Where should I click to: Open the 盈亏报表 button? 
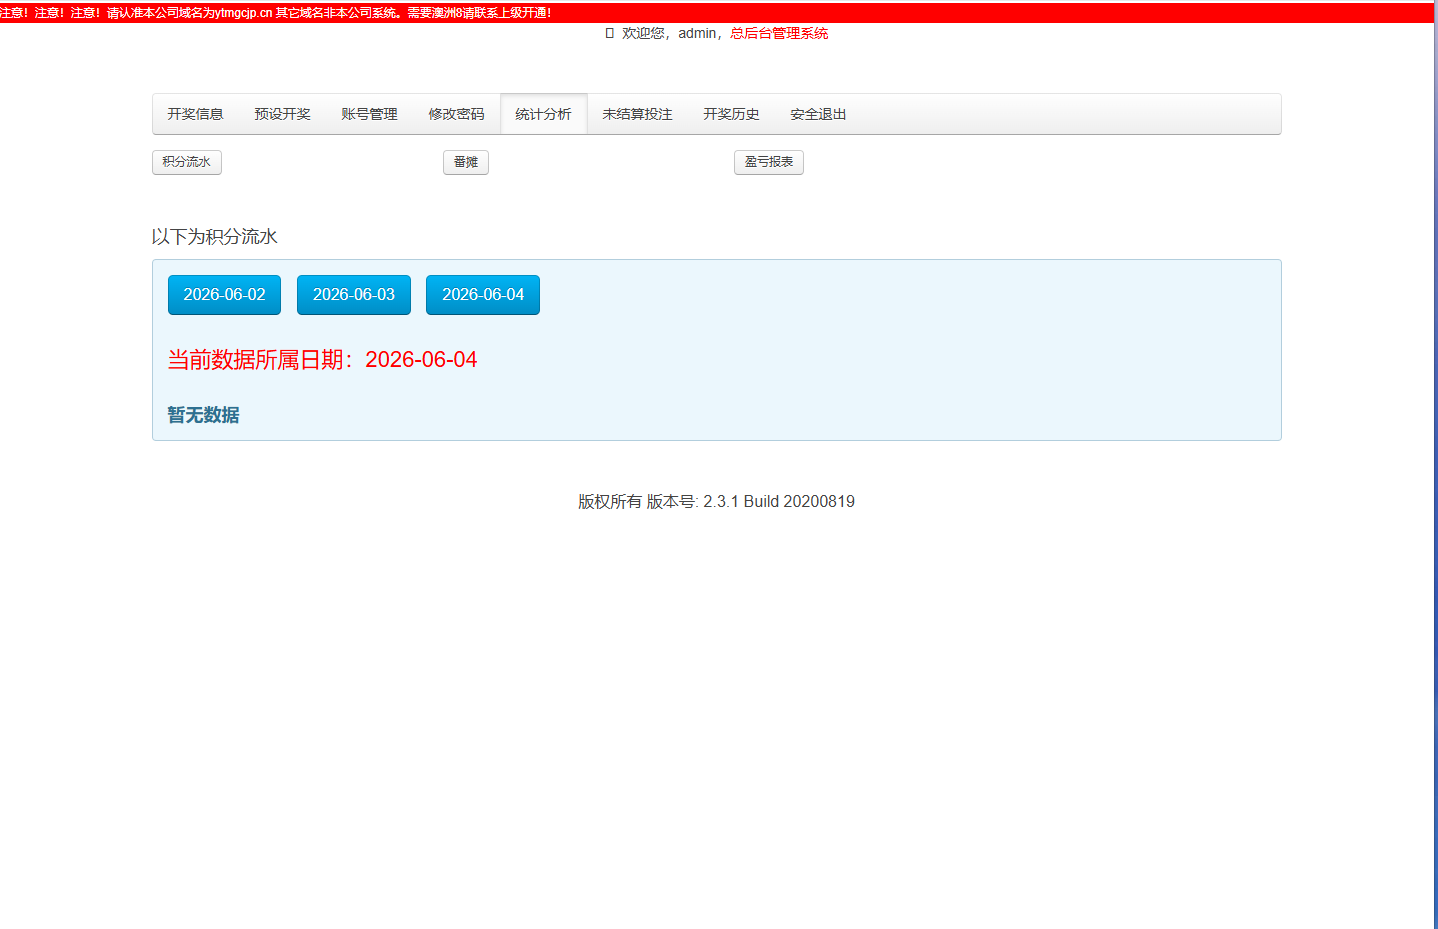pyautogui.click(x=769, y=162)
